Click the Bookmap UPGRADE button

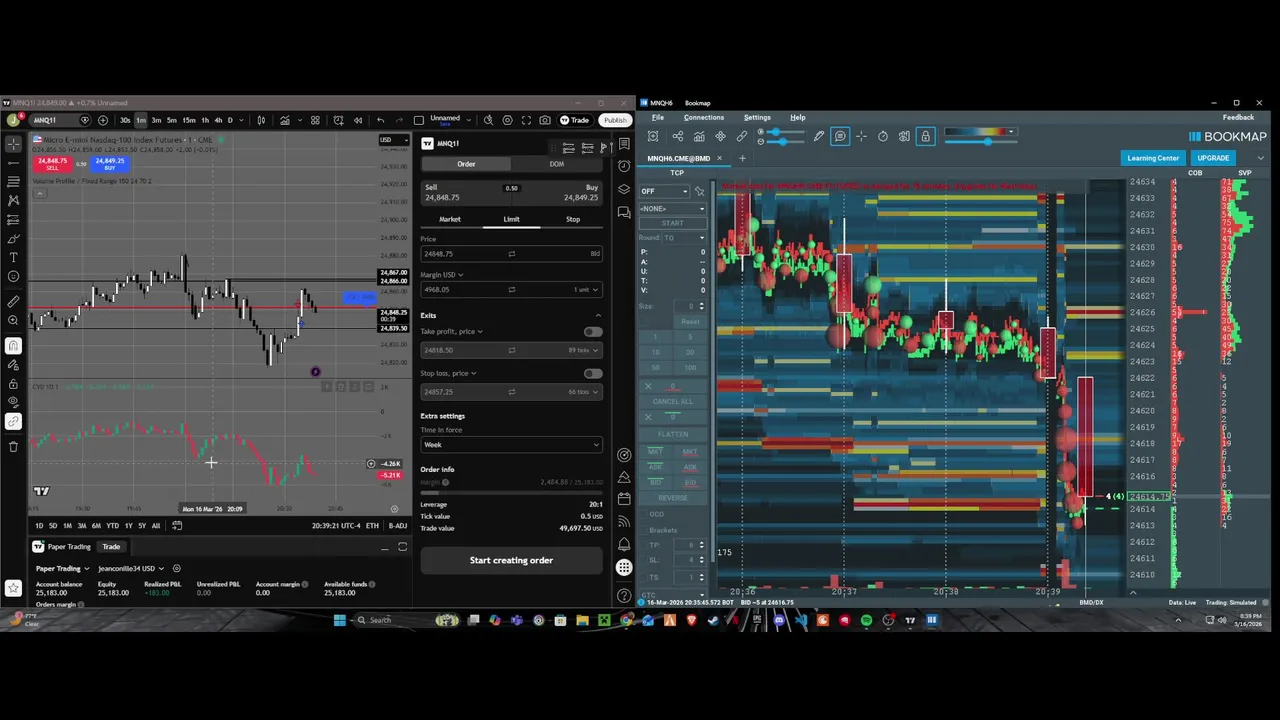(x=1213, y=158)
